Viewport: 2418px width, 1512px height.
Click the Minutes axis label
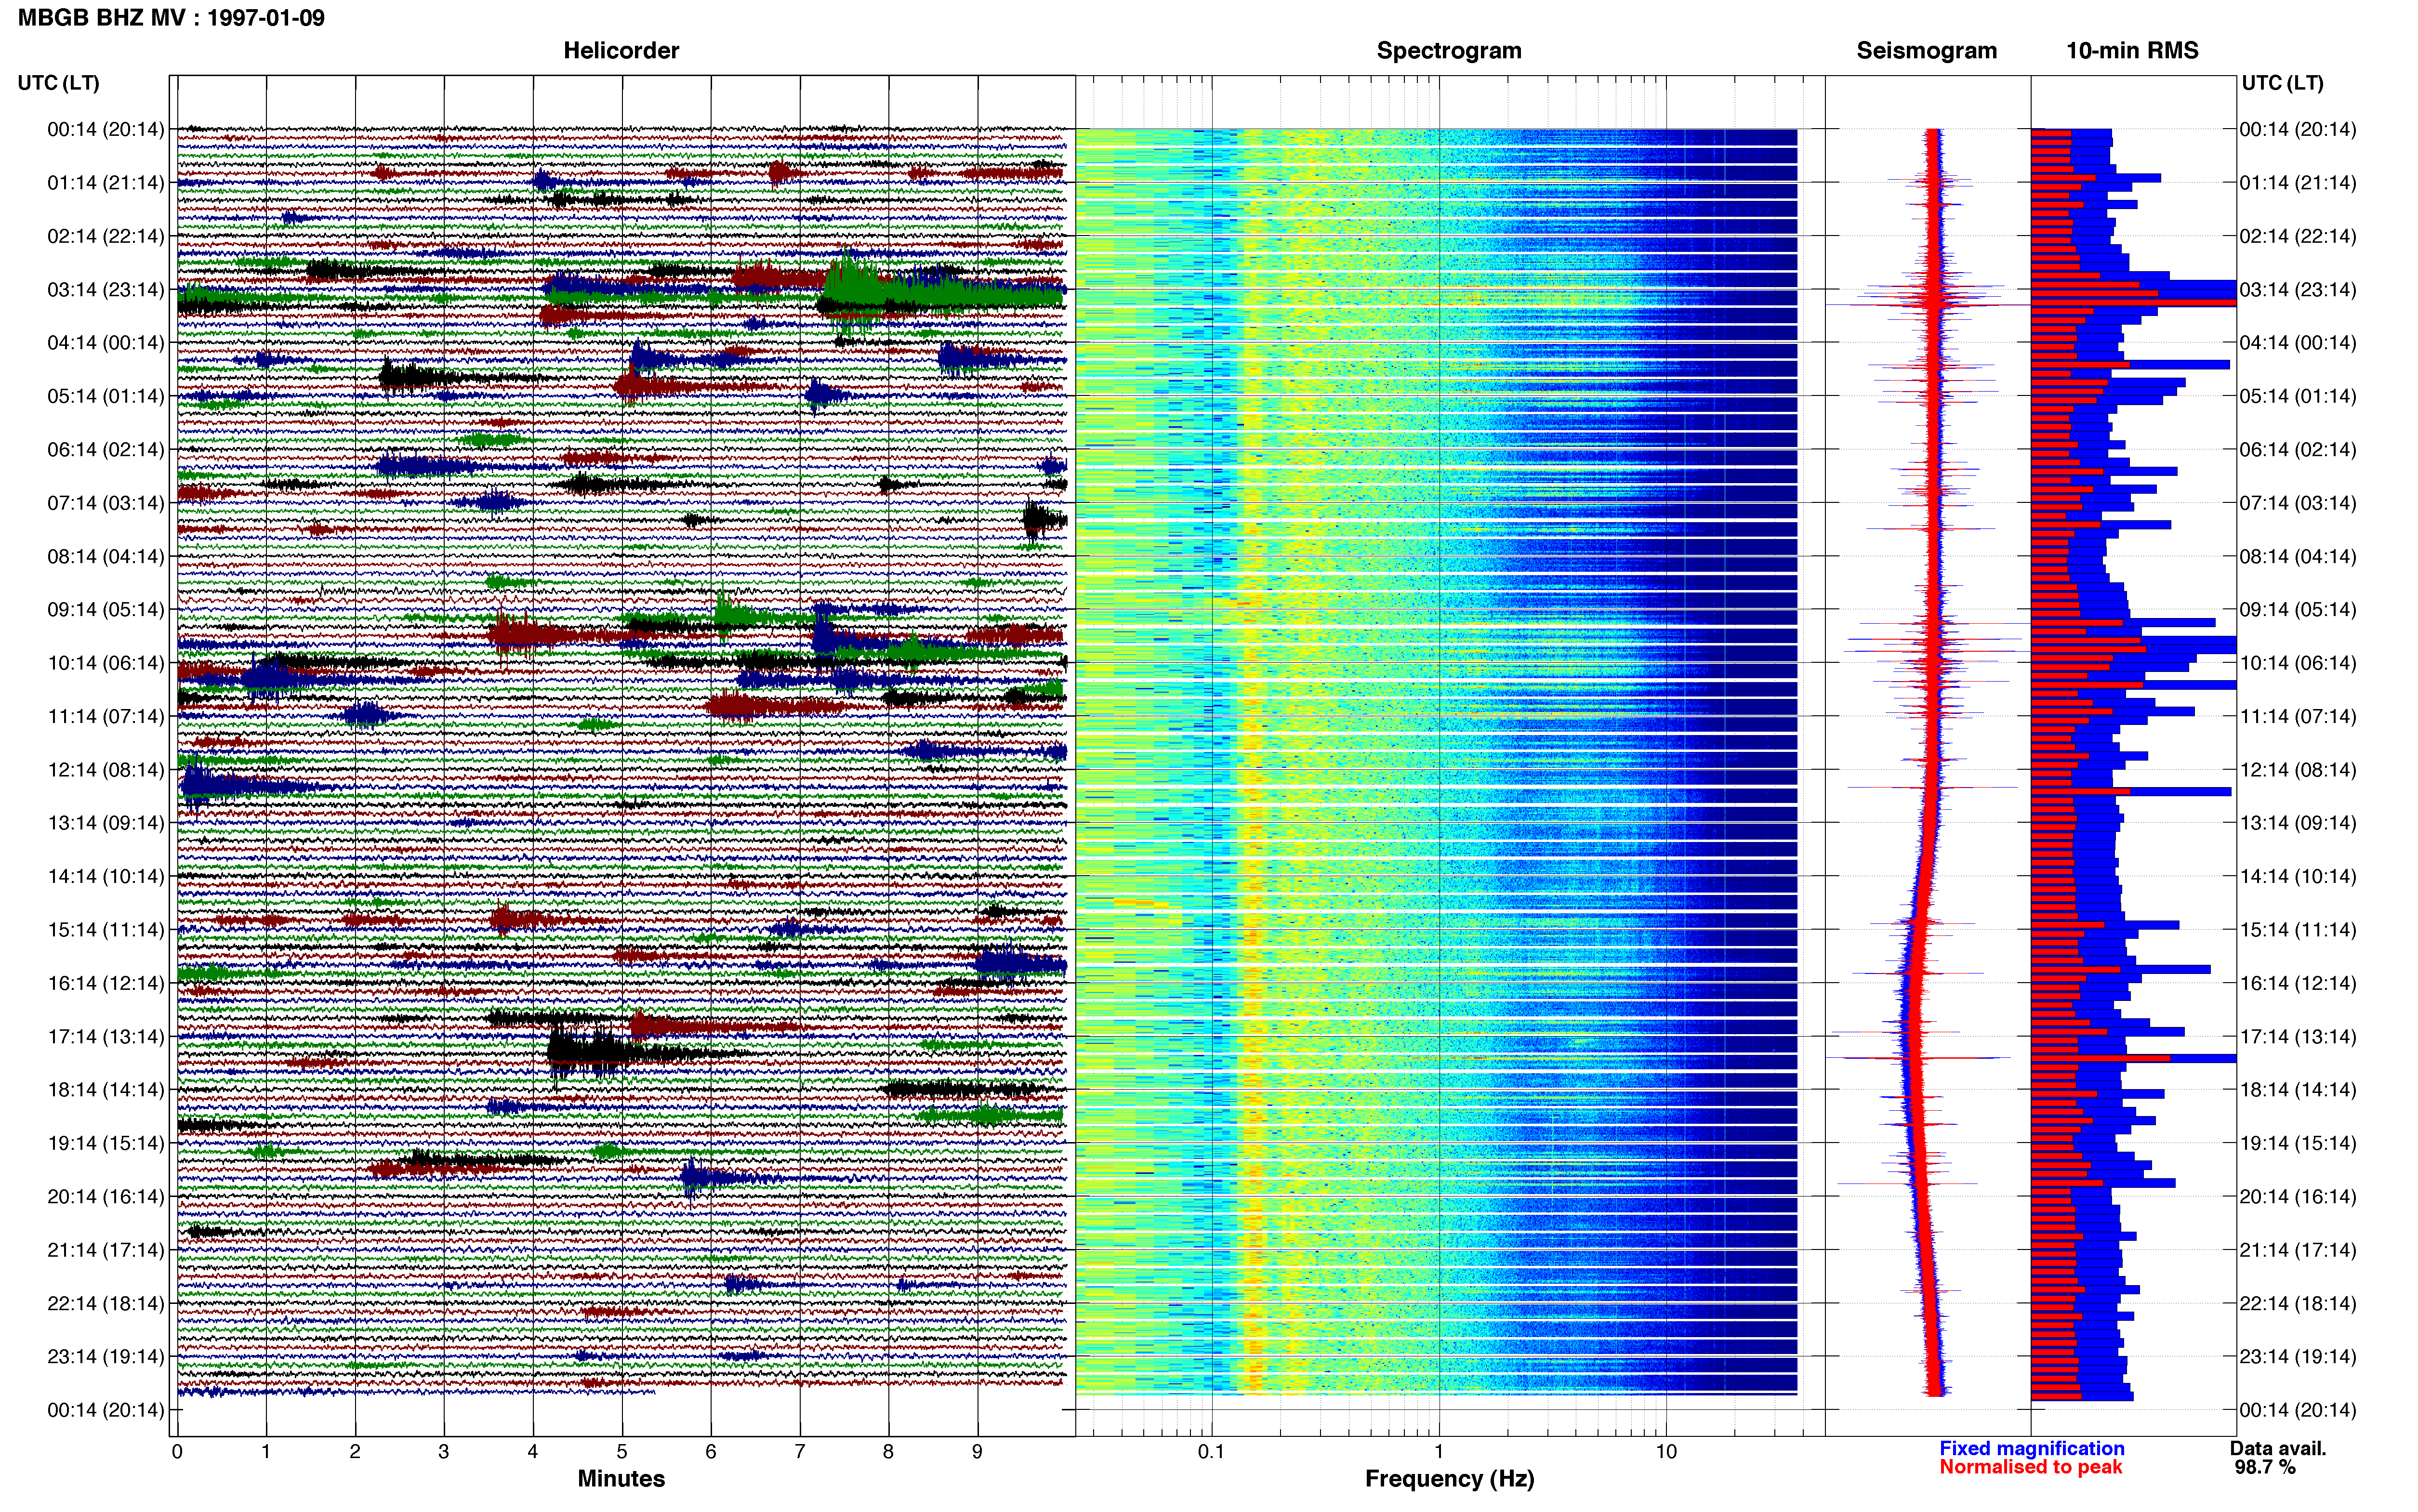[x=621, y=1479]
